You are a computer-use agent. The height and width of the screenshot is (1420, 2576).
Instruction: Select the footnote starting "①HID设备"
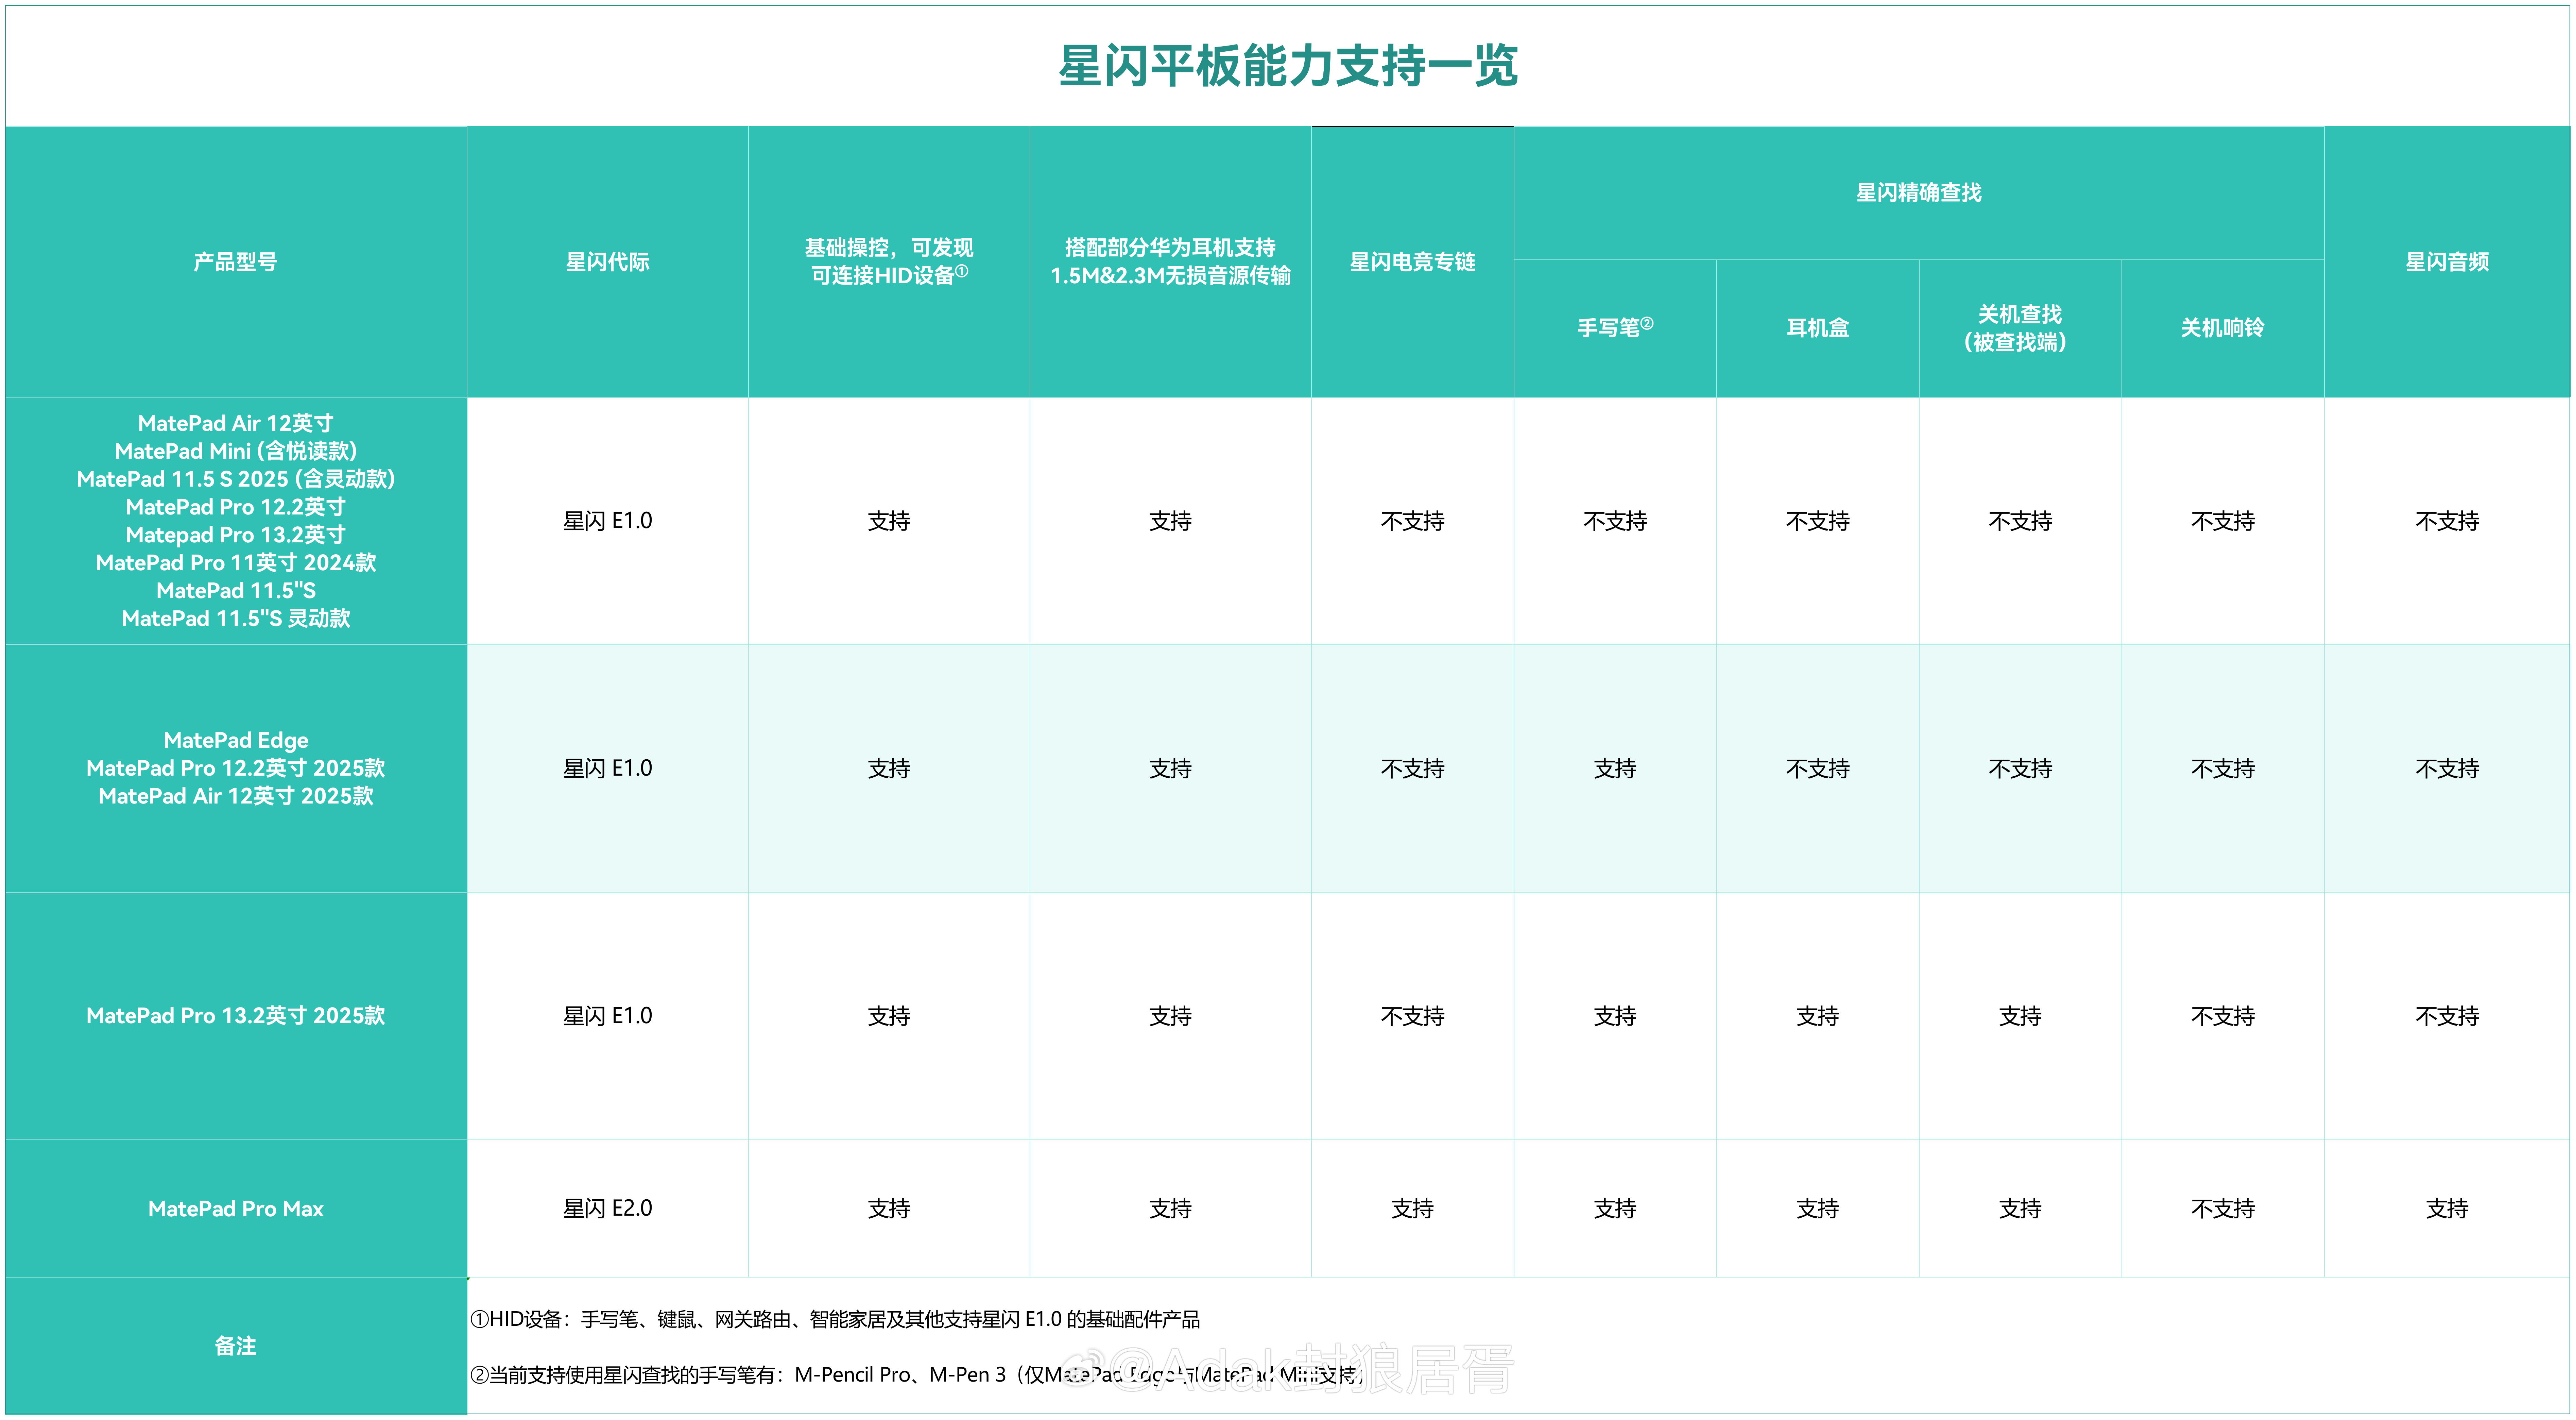[835, 1320]
